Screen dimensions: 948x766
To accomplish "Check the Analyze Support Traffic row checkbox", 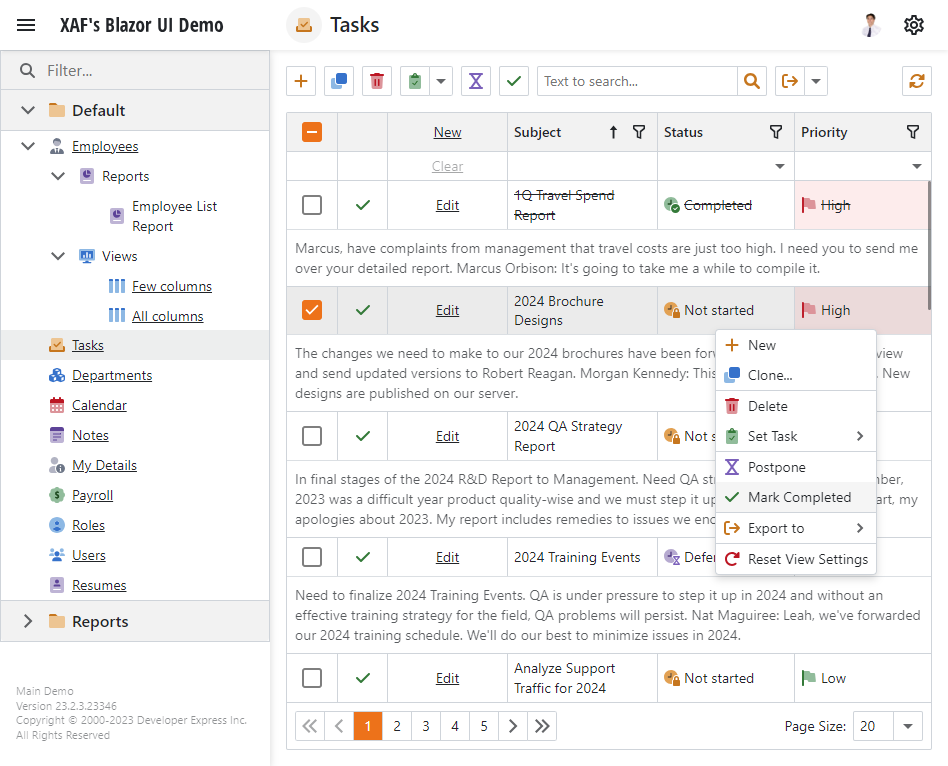I will 312,678.
